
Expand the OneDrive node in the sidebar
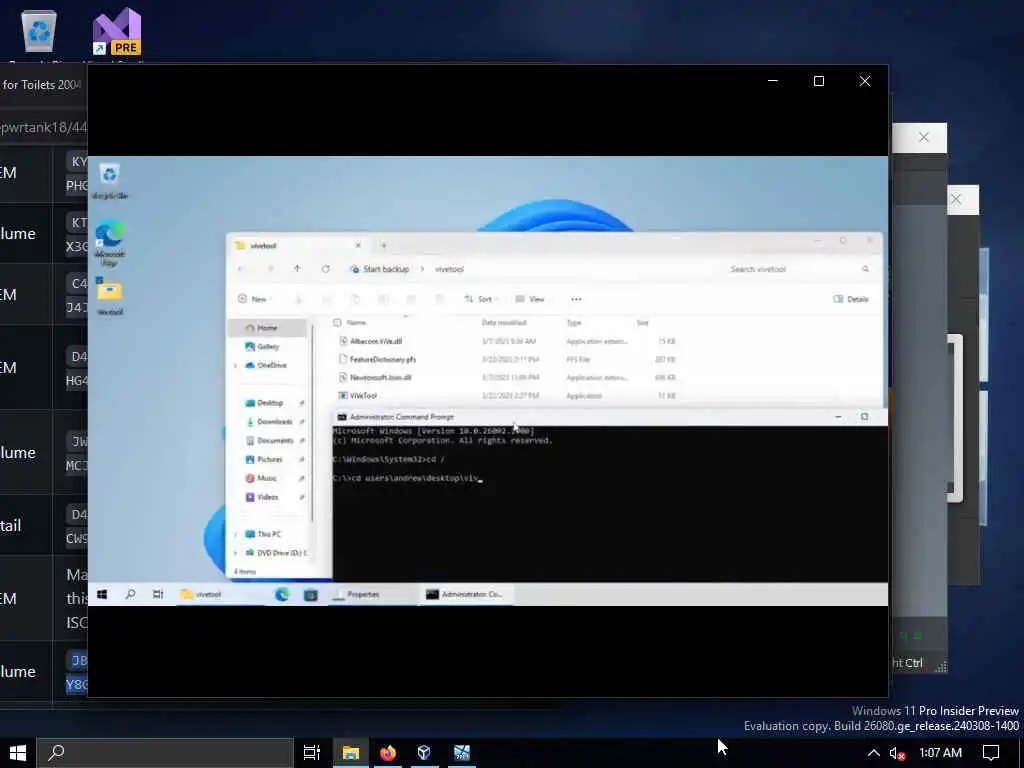coord(235,366)
